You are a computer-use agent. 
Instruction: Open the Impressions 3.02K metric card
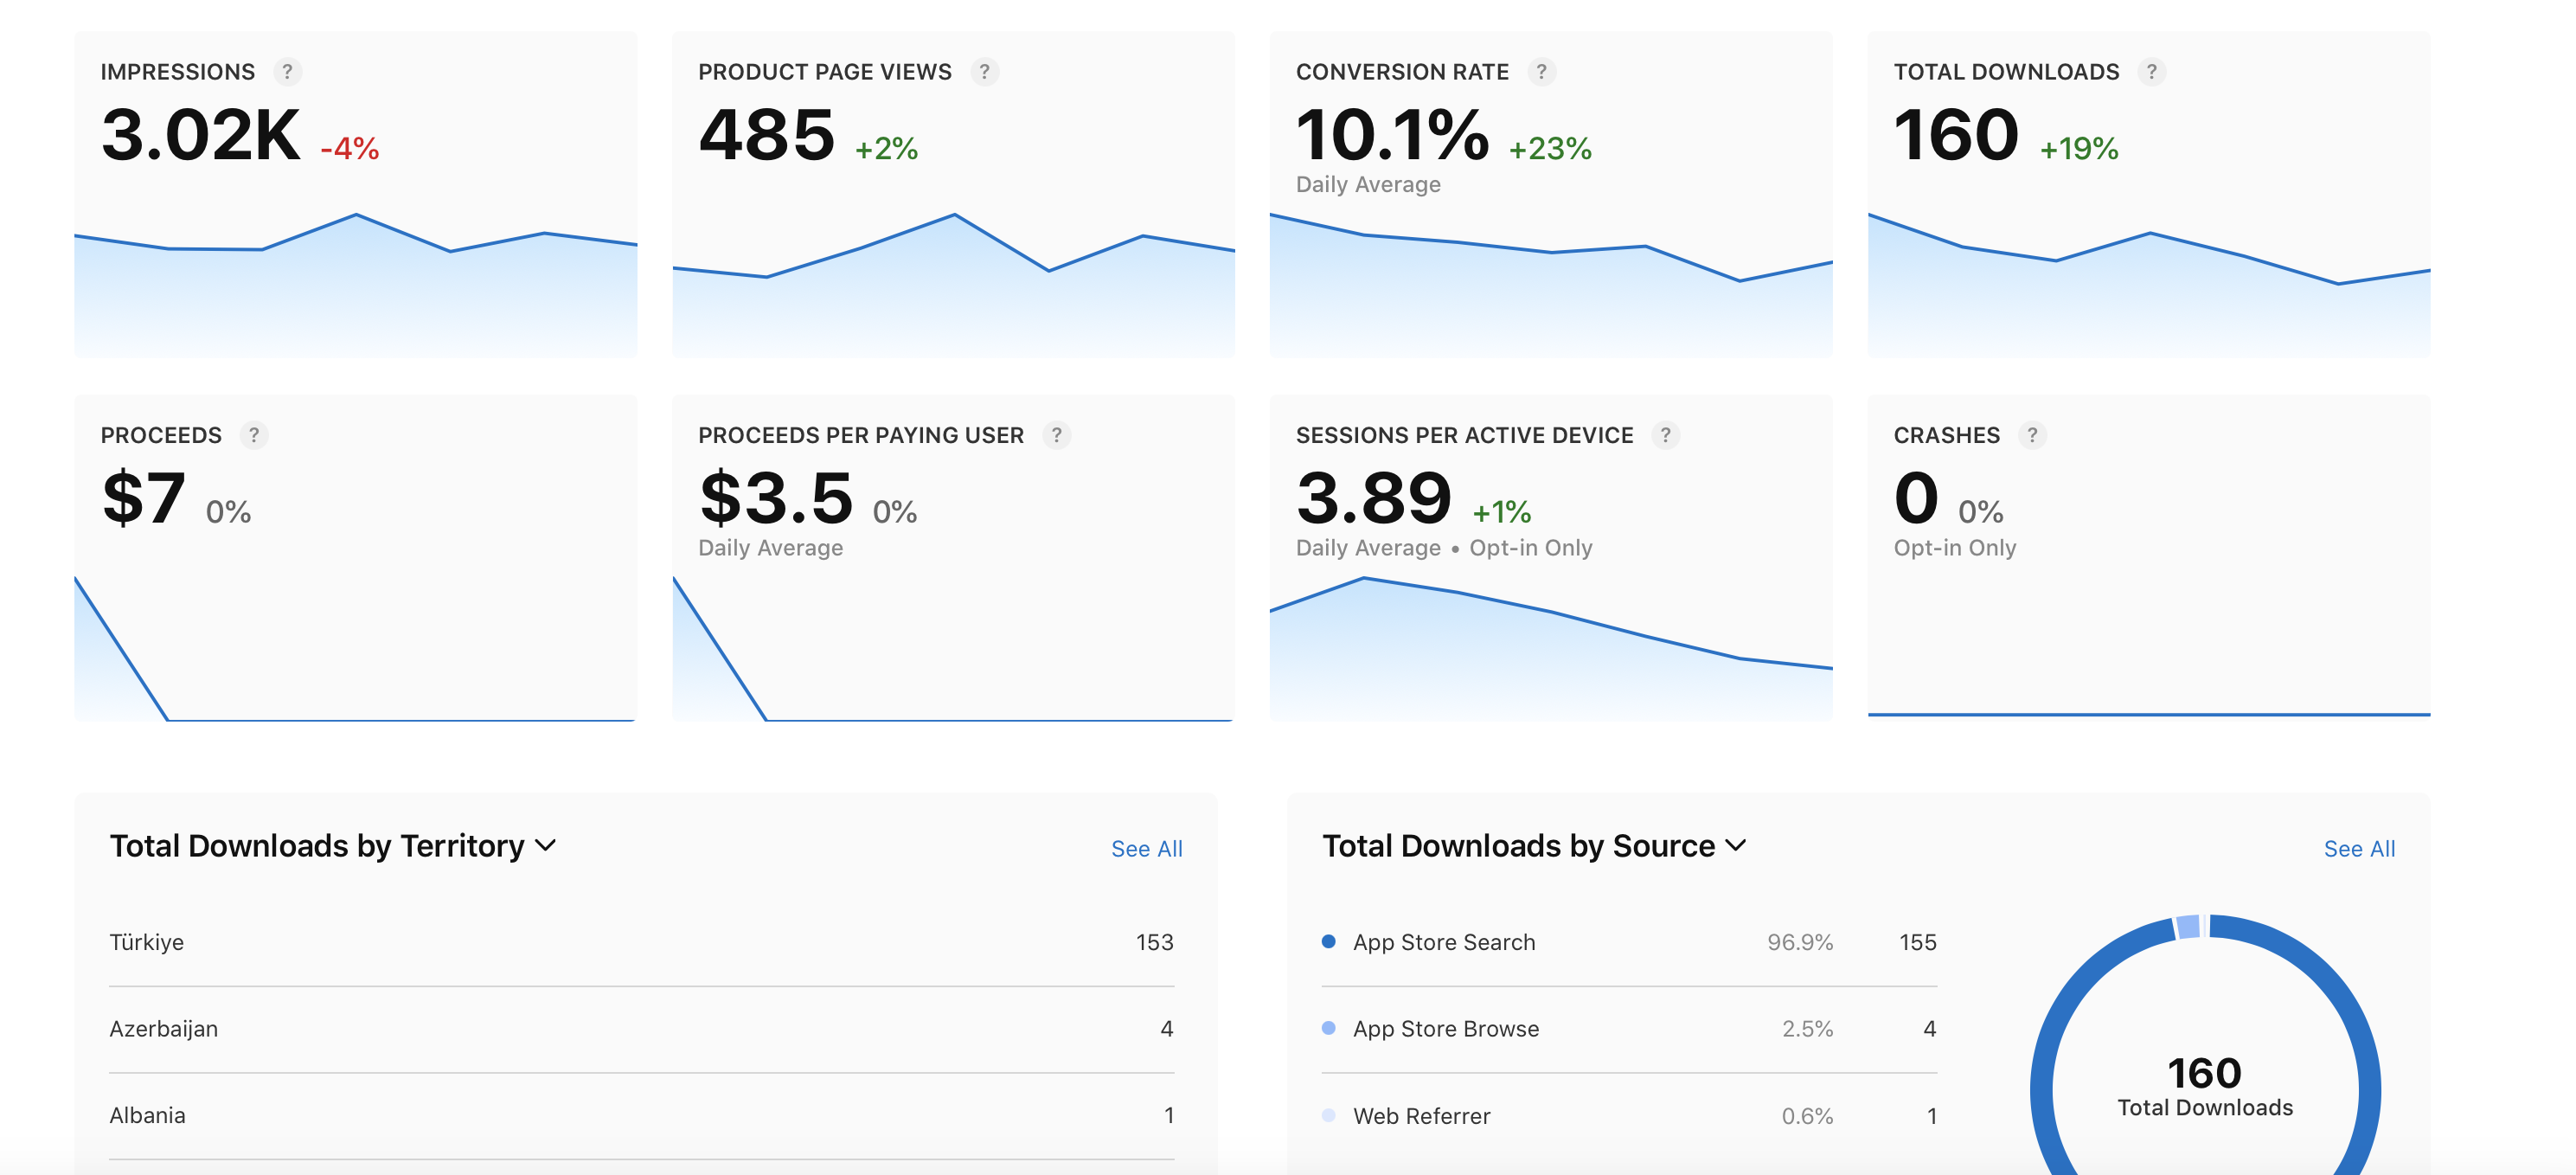356,194
